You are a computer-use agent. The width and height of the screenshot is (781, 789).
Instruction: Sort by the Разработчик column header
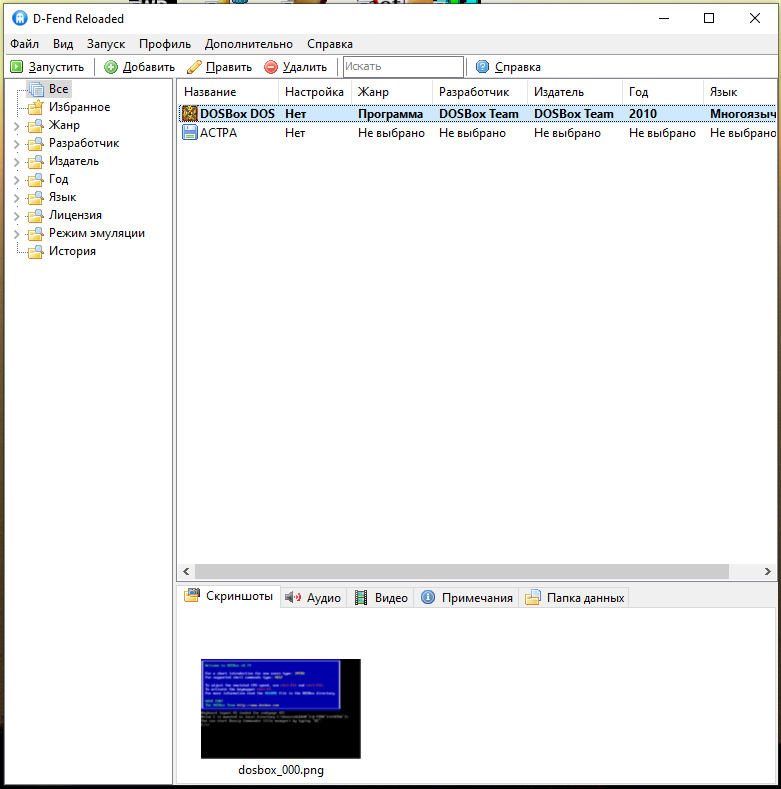(480, 92)
